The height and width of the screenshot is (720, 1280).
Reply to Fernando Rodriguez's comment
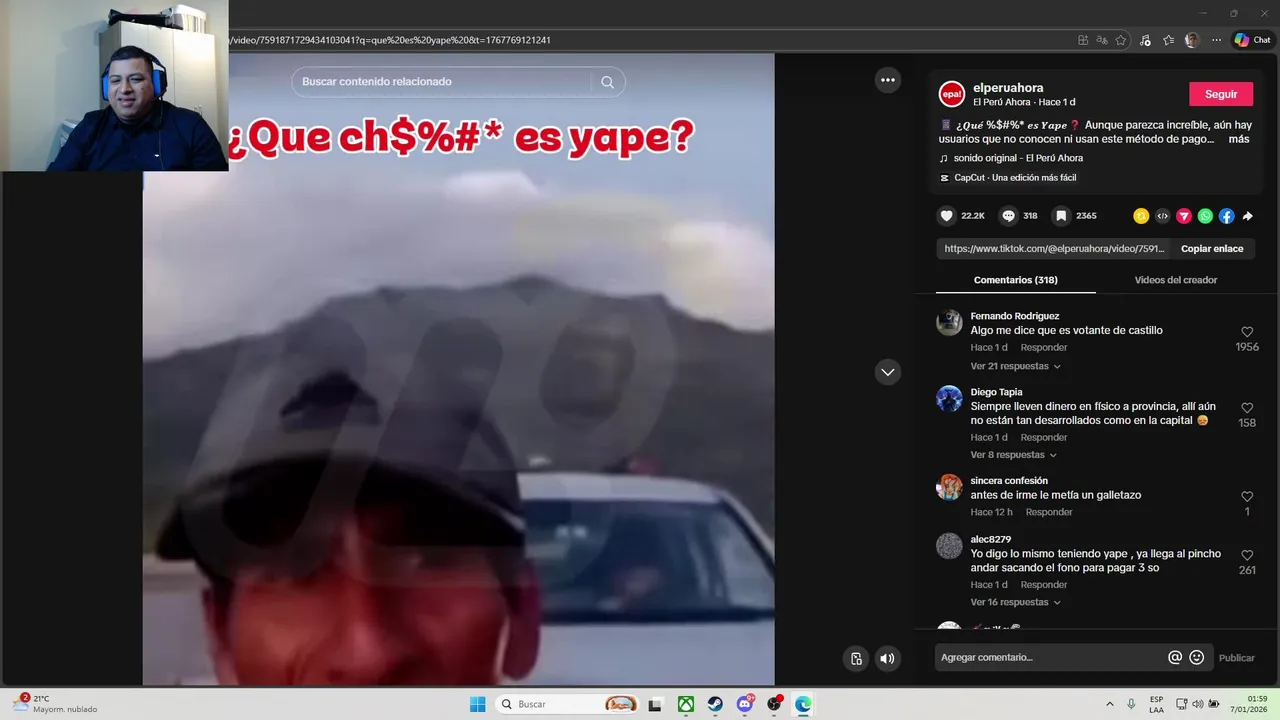[1044, 348]
